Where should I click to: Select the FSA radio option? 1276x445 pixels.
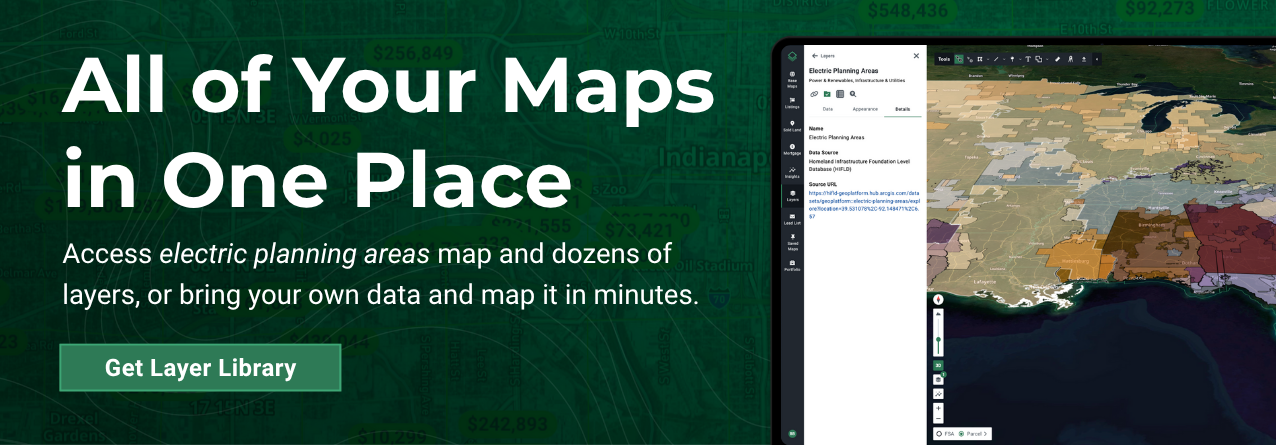(x=939, y=434)
